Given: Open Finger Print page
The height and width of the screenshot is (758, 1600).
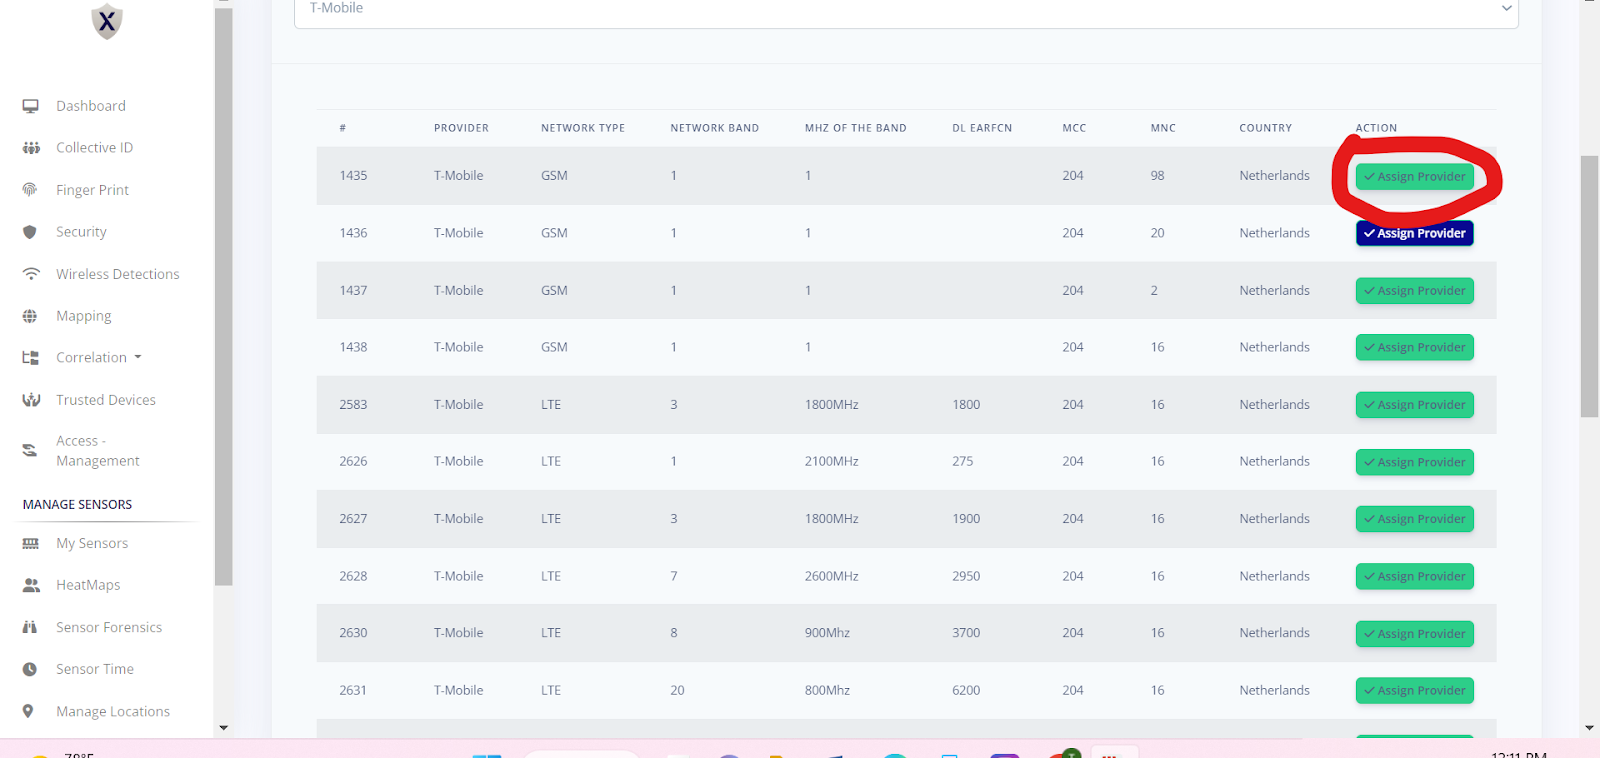Looking at the screenshot, I should (x=92, y=190).
